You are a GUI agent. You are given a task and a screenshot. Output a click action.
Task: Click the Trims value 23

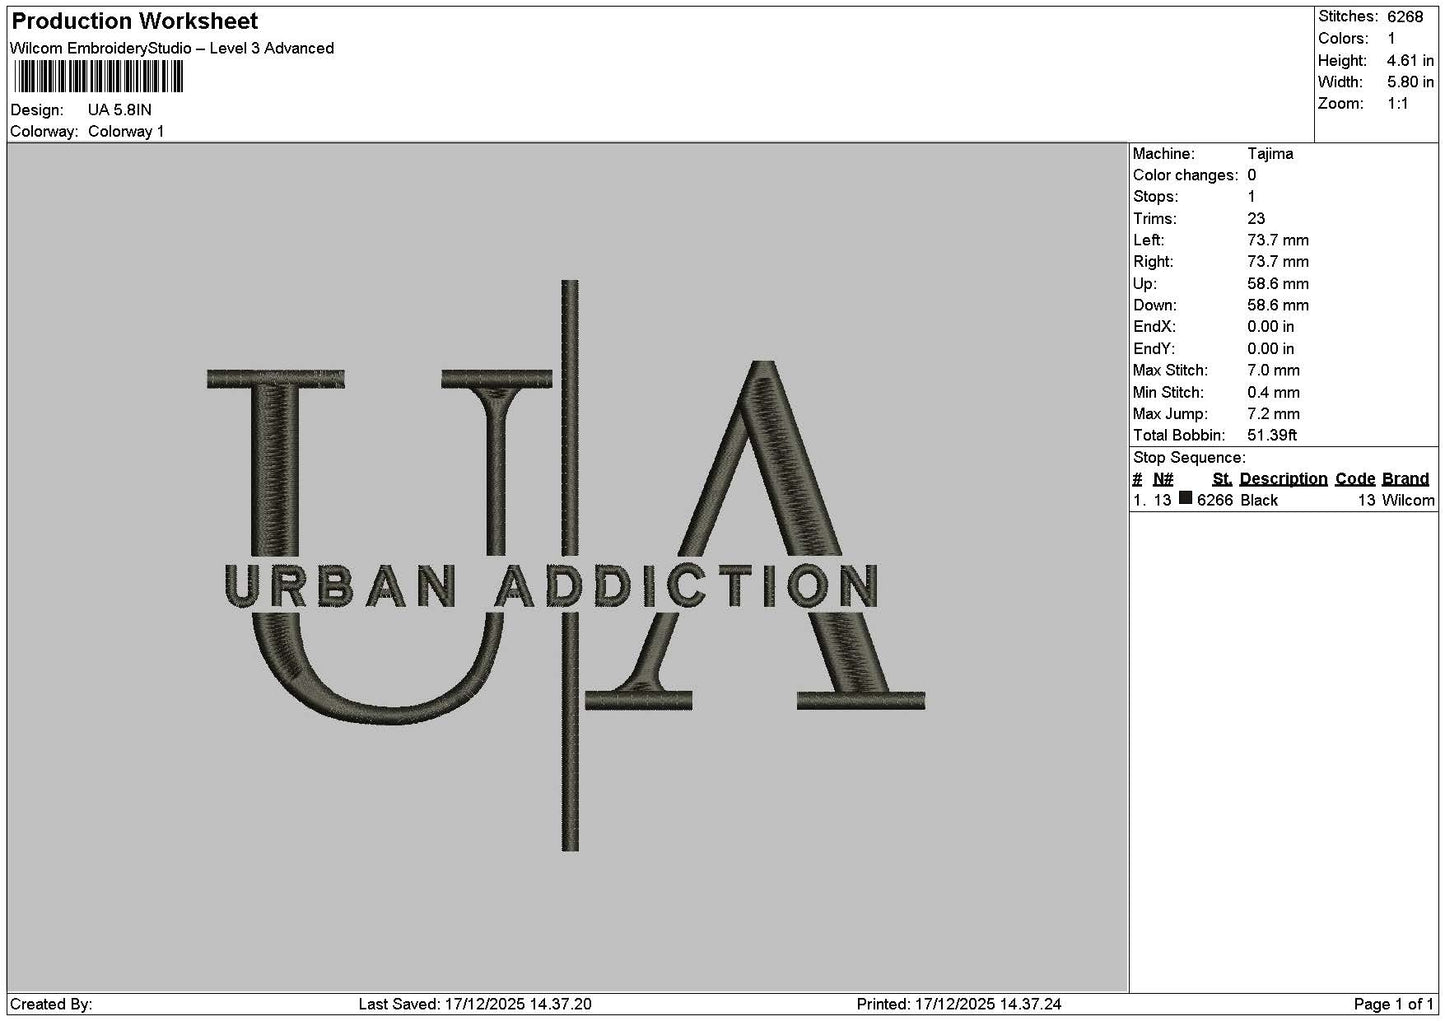pos(1256,219)
